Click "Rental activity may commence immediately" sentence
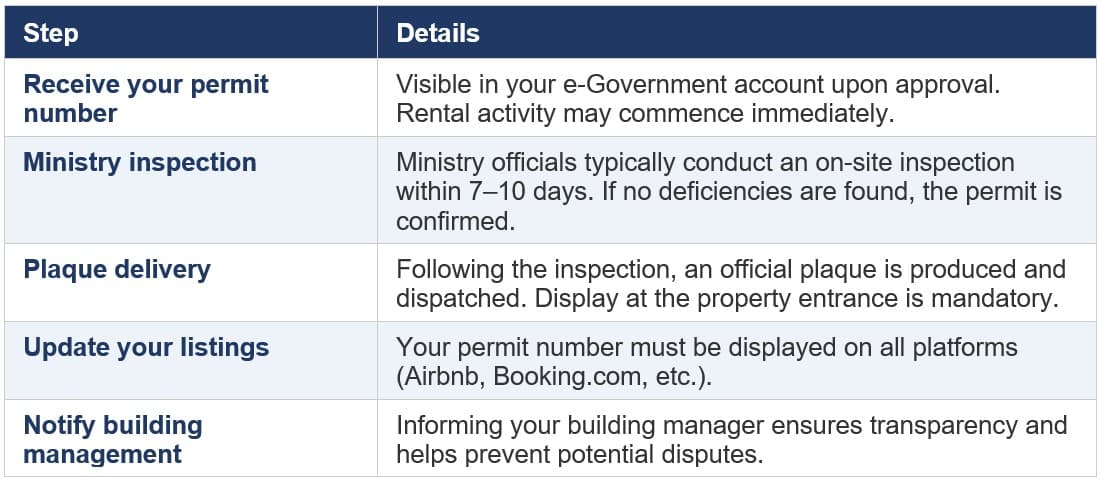This screenshot has width=1101, height=481. 643,113
